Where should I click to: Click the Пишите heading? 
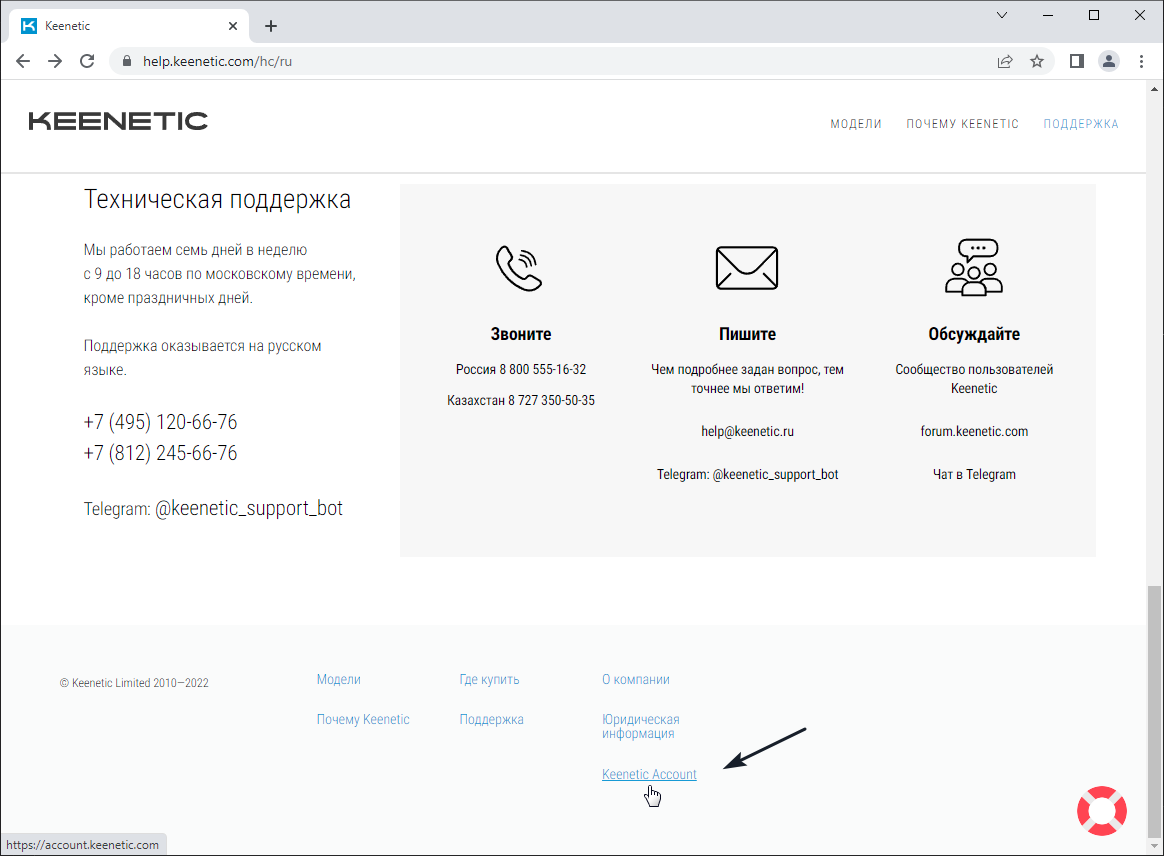click(748, 334)
